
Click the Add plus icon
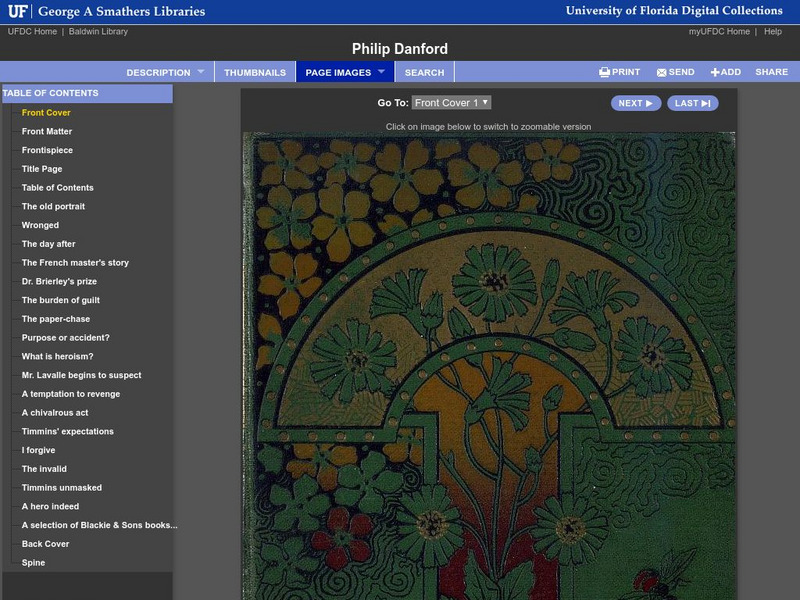715,73
